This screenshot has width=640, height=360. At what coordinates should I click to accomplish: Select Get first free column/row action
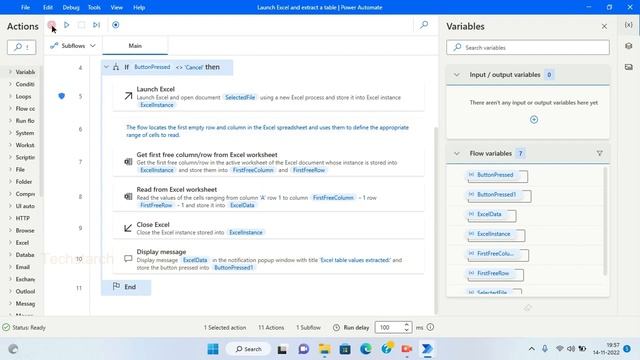(269, 162)
